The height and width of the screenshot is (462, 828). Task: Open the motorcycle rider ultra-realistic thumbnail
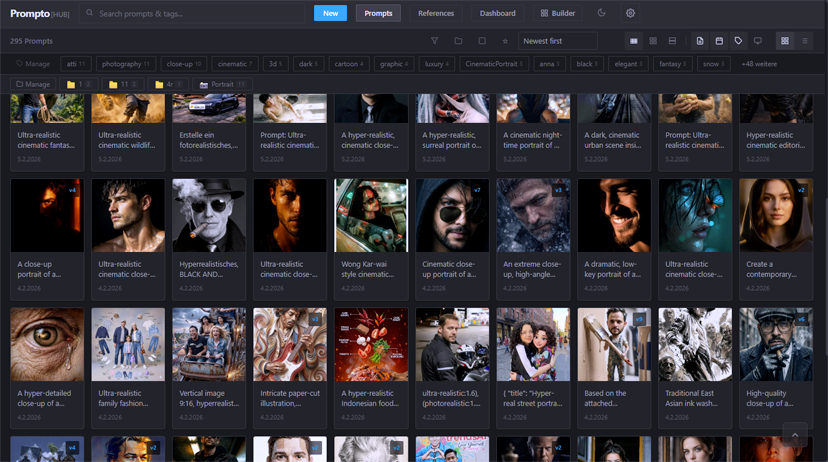[x=452, y=344]
